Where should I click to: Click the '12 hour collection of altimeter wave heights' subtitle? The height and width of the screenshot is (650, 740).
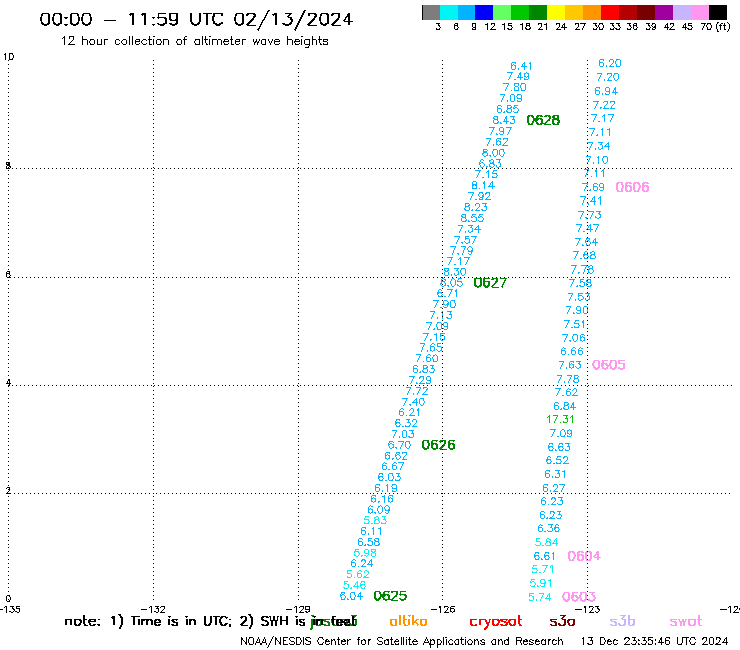click(x=194, y=41)
